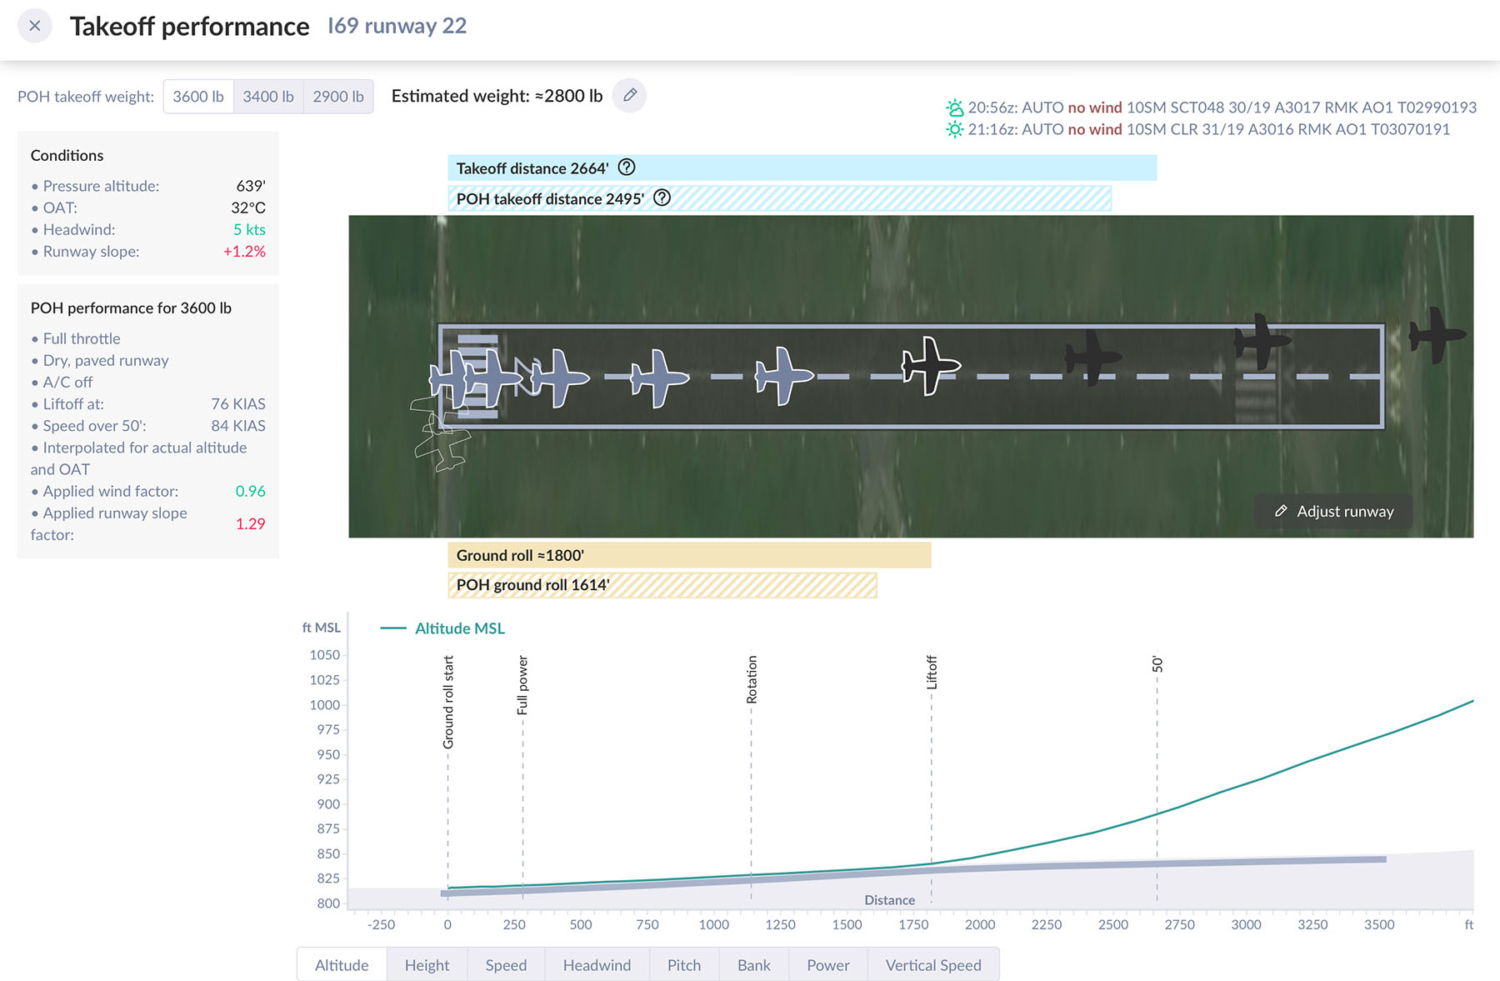This screenshot has width=1500, height=981.
Task: Select the 3600 lb POH takeoff weight
Action: [x=197, y=96]
